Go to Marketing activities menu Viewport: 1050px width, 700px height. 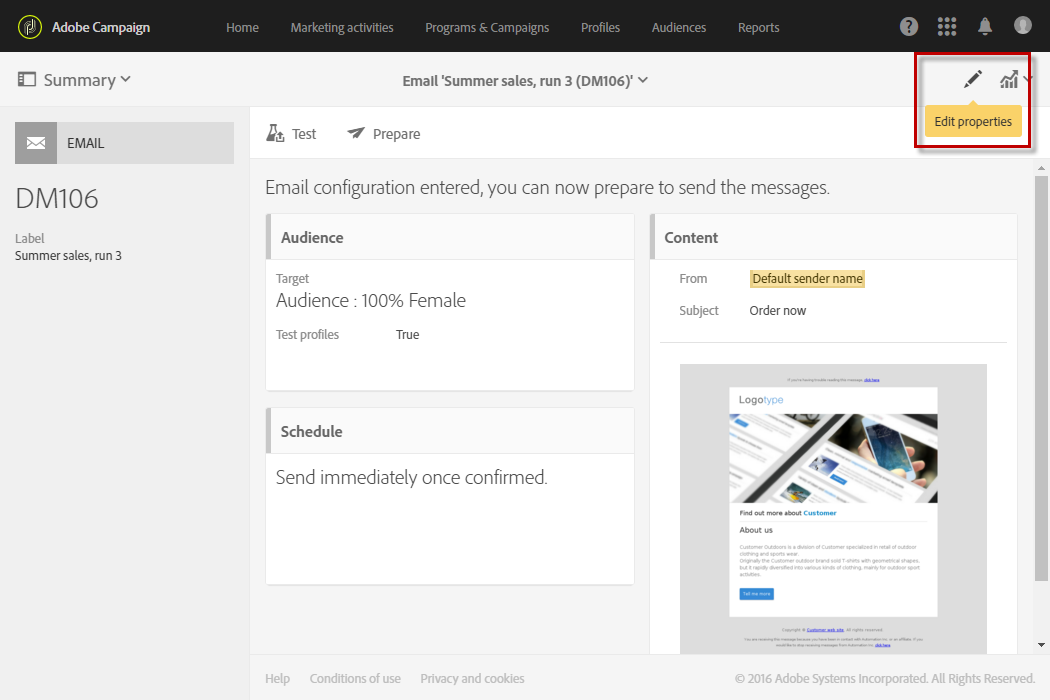pyautogui.click(x=342, y=27)
